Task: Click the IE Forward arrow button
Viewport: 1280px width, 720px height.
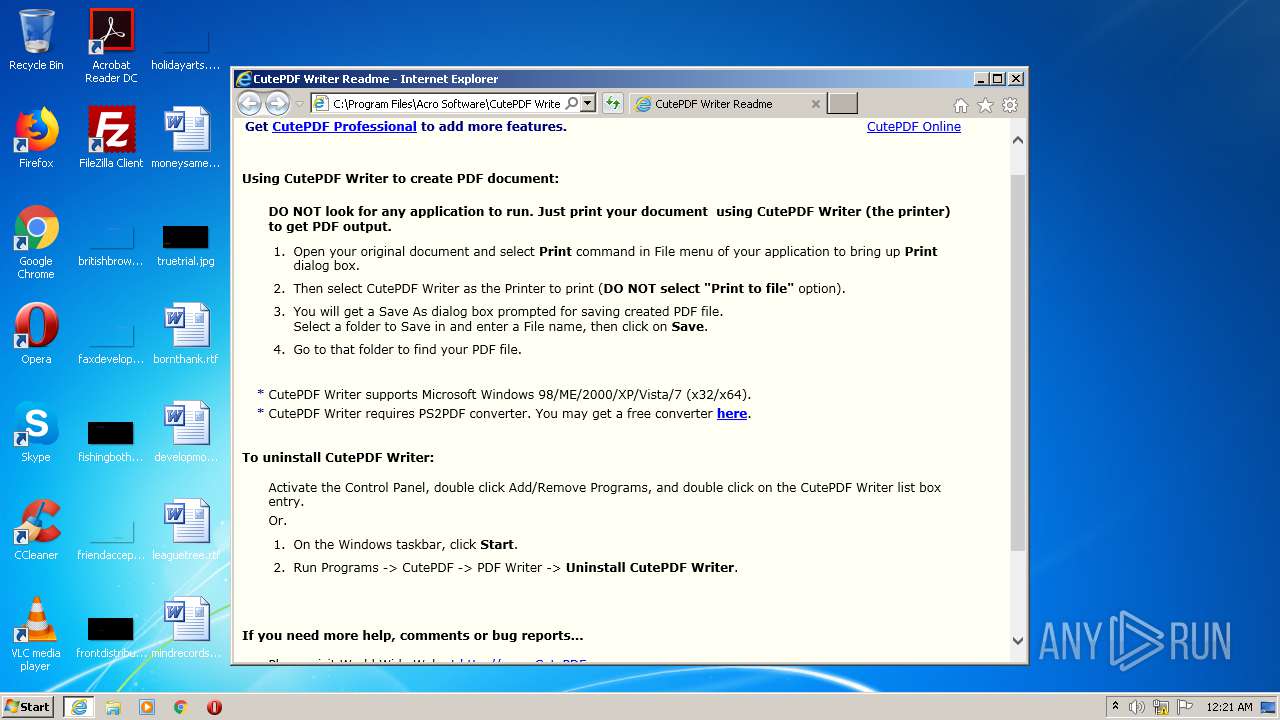Action: pos(277,103)
